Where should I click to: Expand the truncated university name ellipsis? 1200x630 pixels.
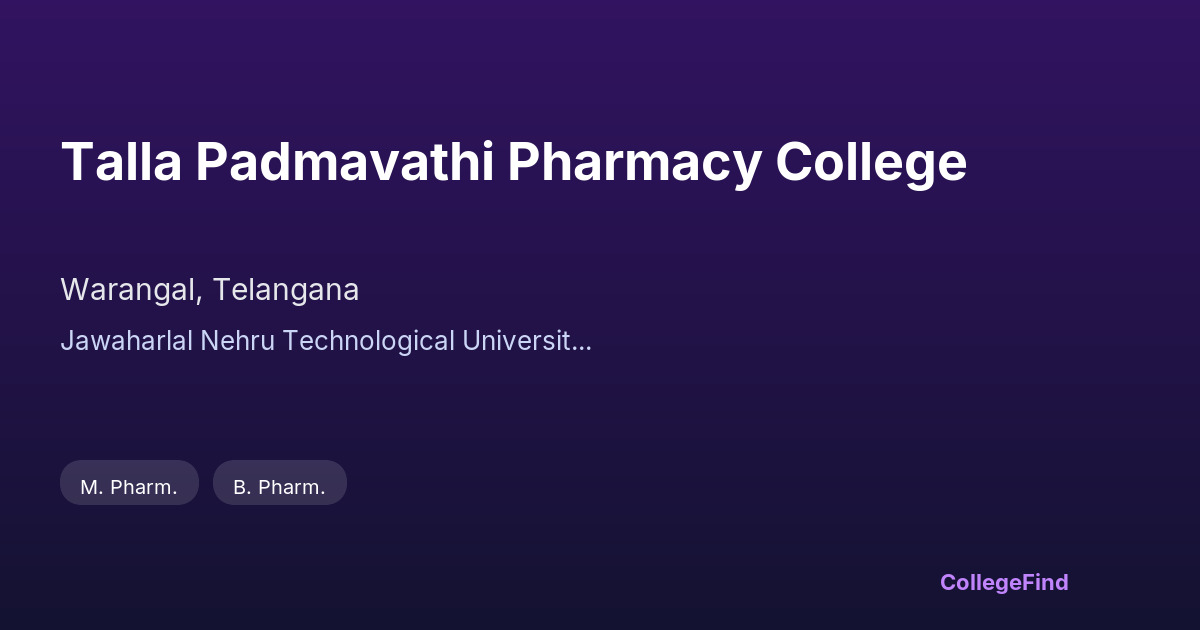tap(582, 341)
